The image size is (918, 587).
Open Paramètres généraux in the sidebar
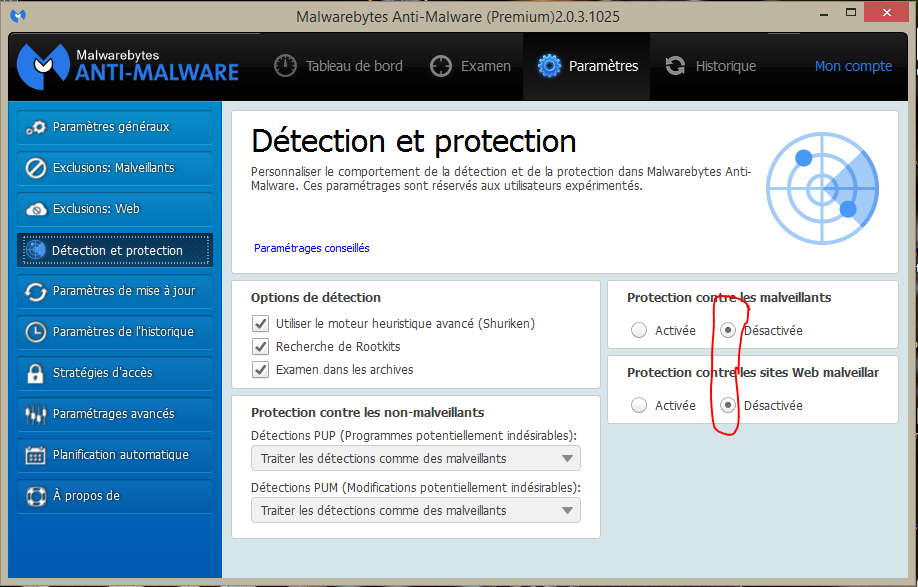pyautogui.click(x=115, y=127)
